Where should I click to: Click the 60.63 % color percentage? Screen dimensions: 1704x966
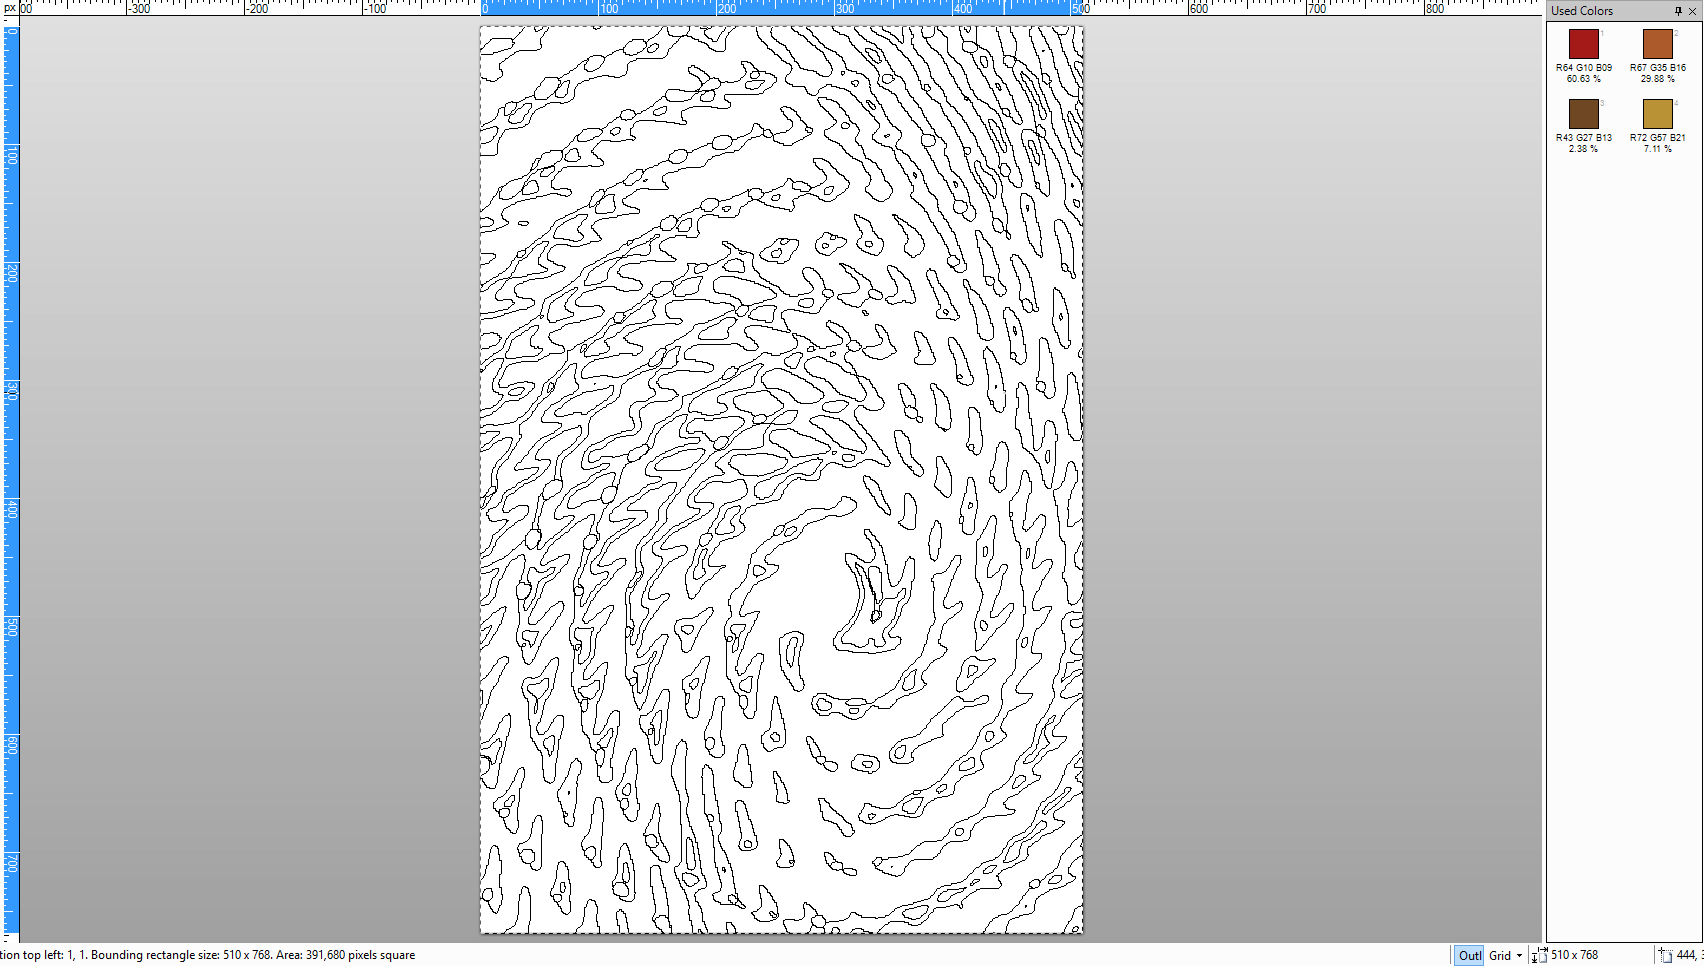[x=1583, y=79]
